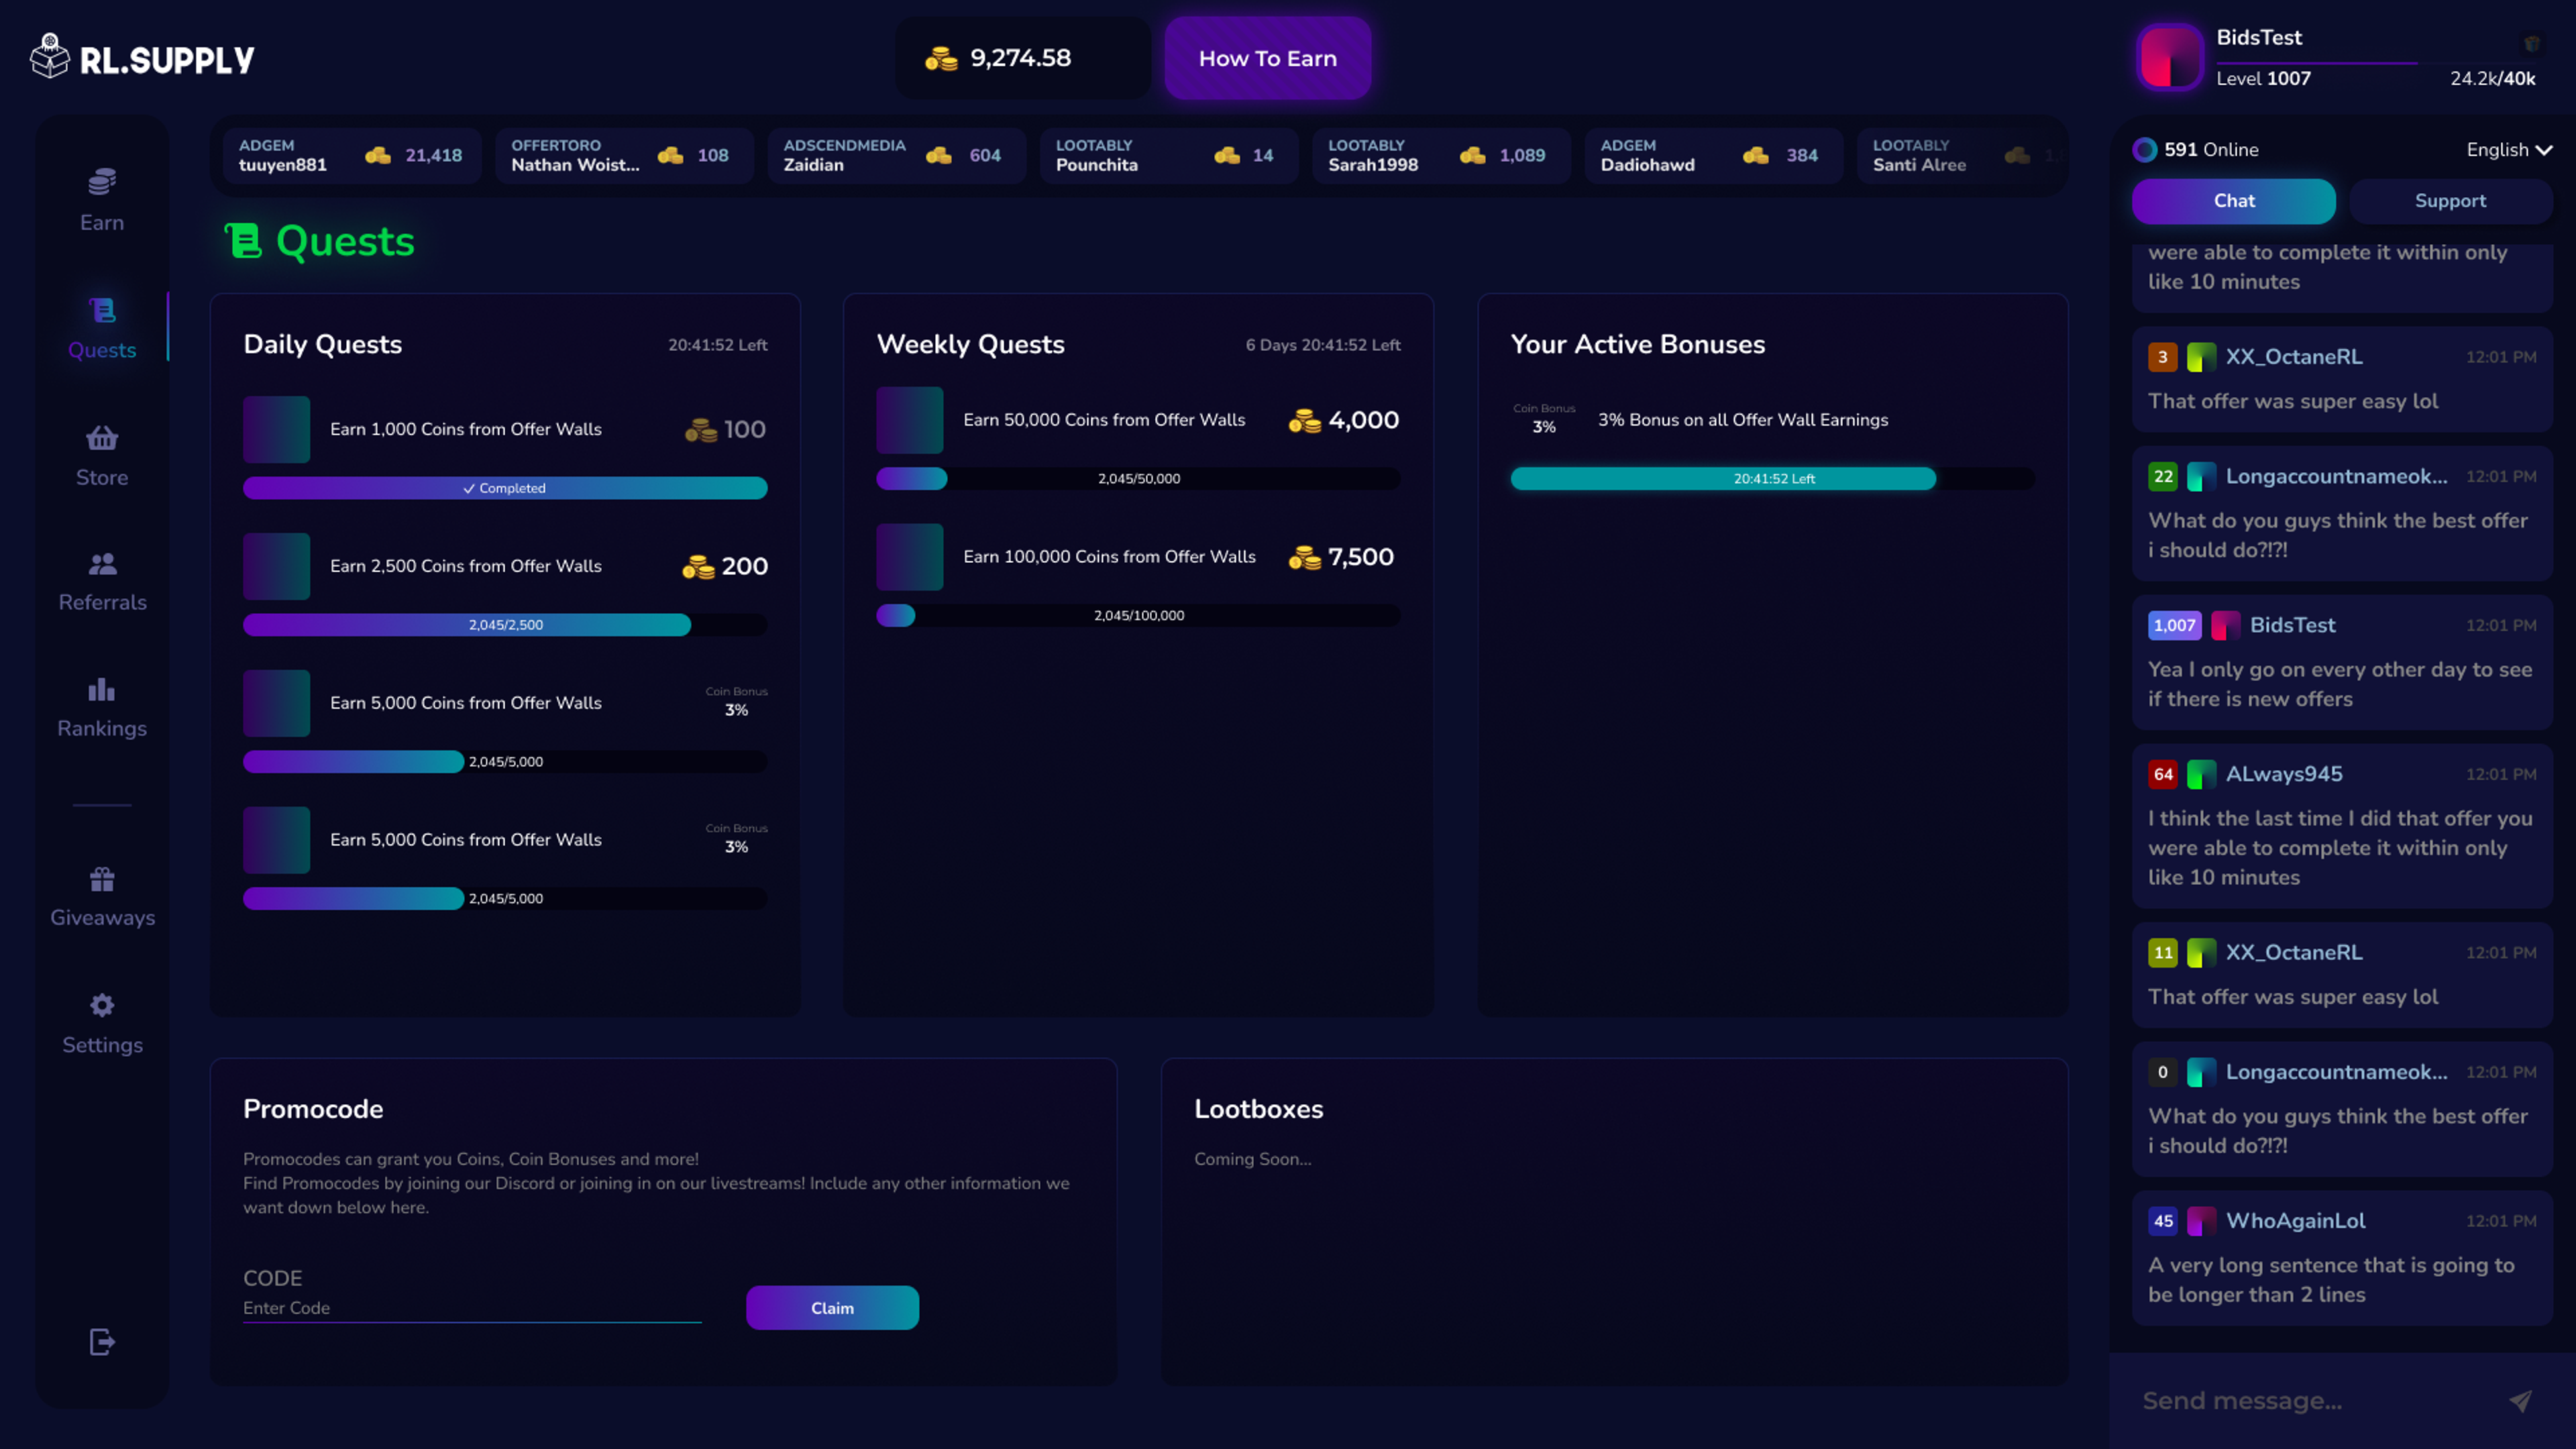2576x1449 pixels.
Task: Click the 2,045/2,500 progress bar
Action: [505, 625]
